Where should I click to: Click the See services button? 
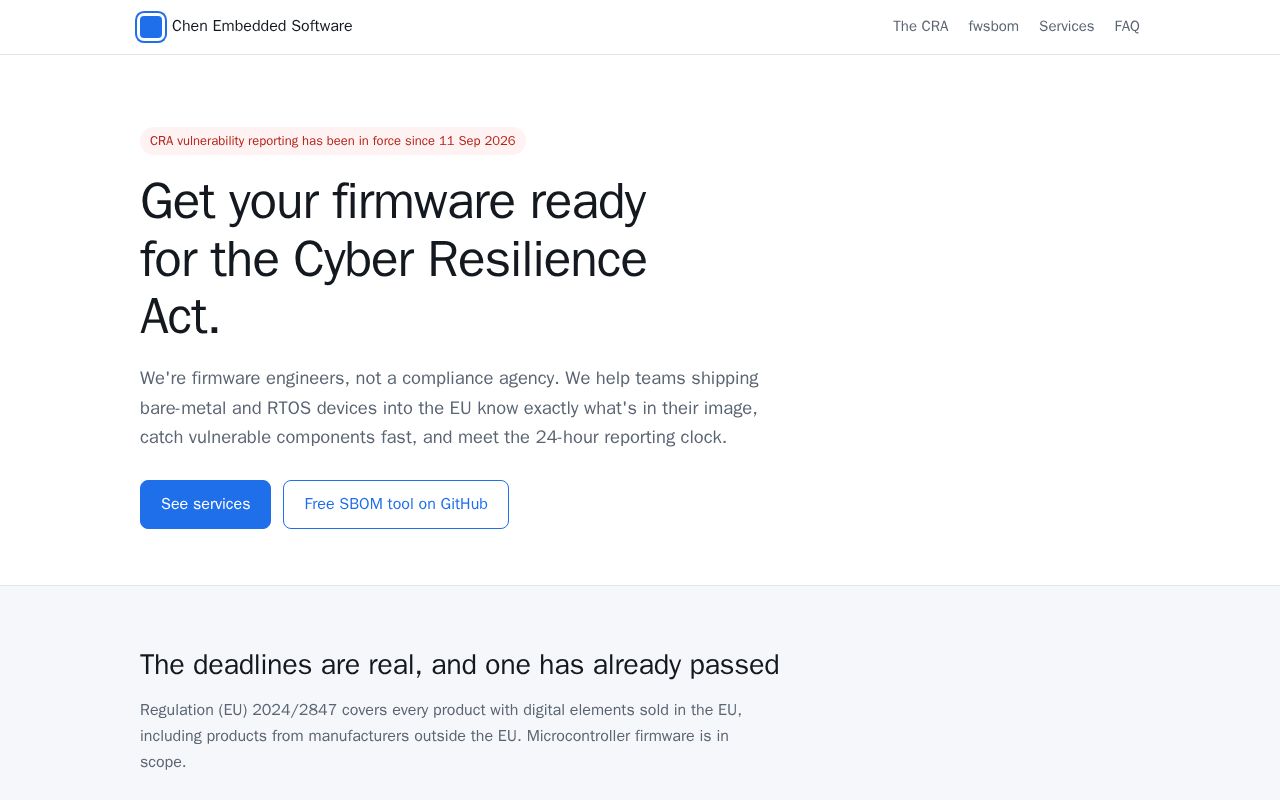(x=205, y=504)
